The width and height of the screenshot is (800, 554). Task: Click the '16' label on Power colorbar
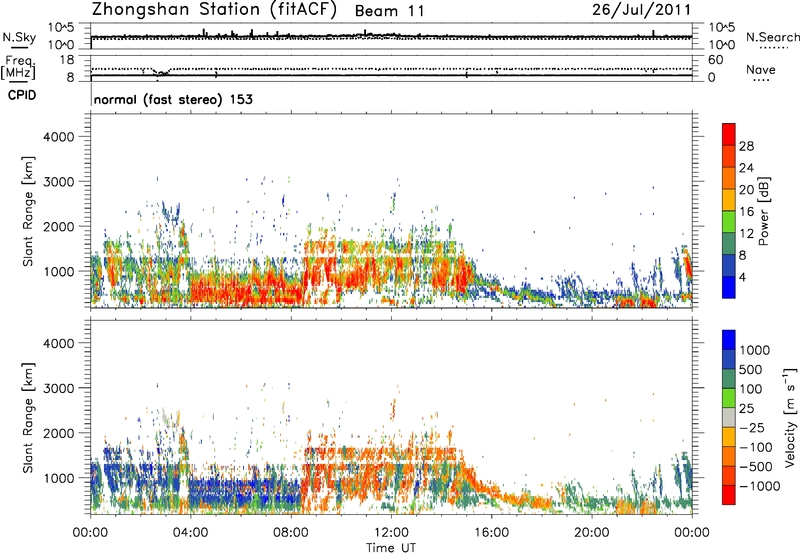click(x=746, y=212)
